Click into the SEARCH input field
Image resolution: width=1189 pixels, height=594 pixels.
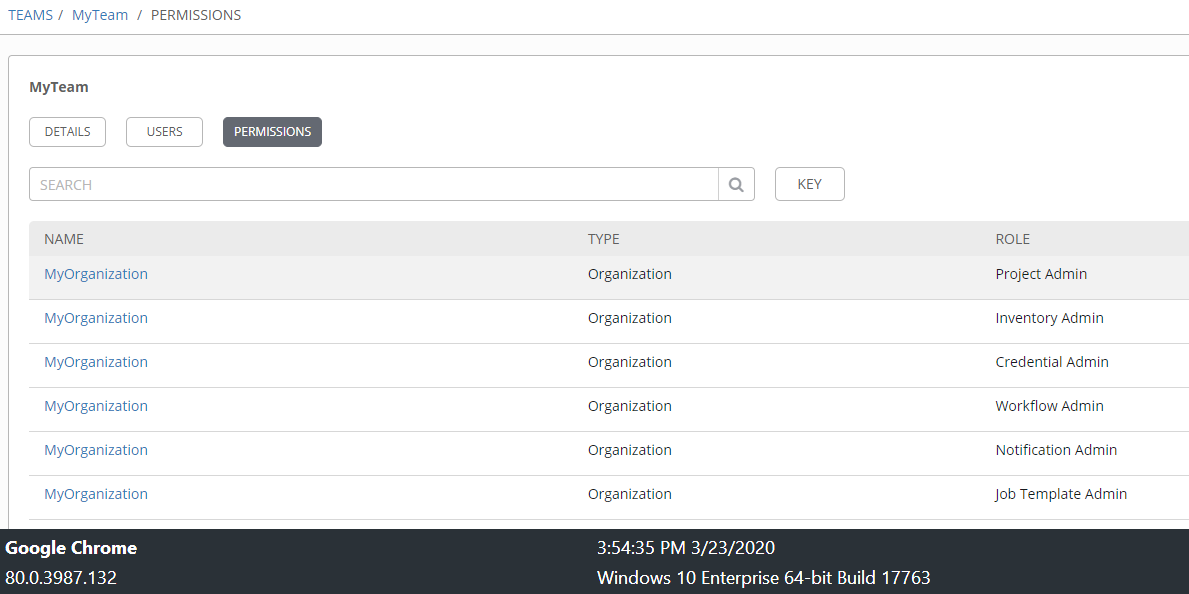click(374, 184)
